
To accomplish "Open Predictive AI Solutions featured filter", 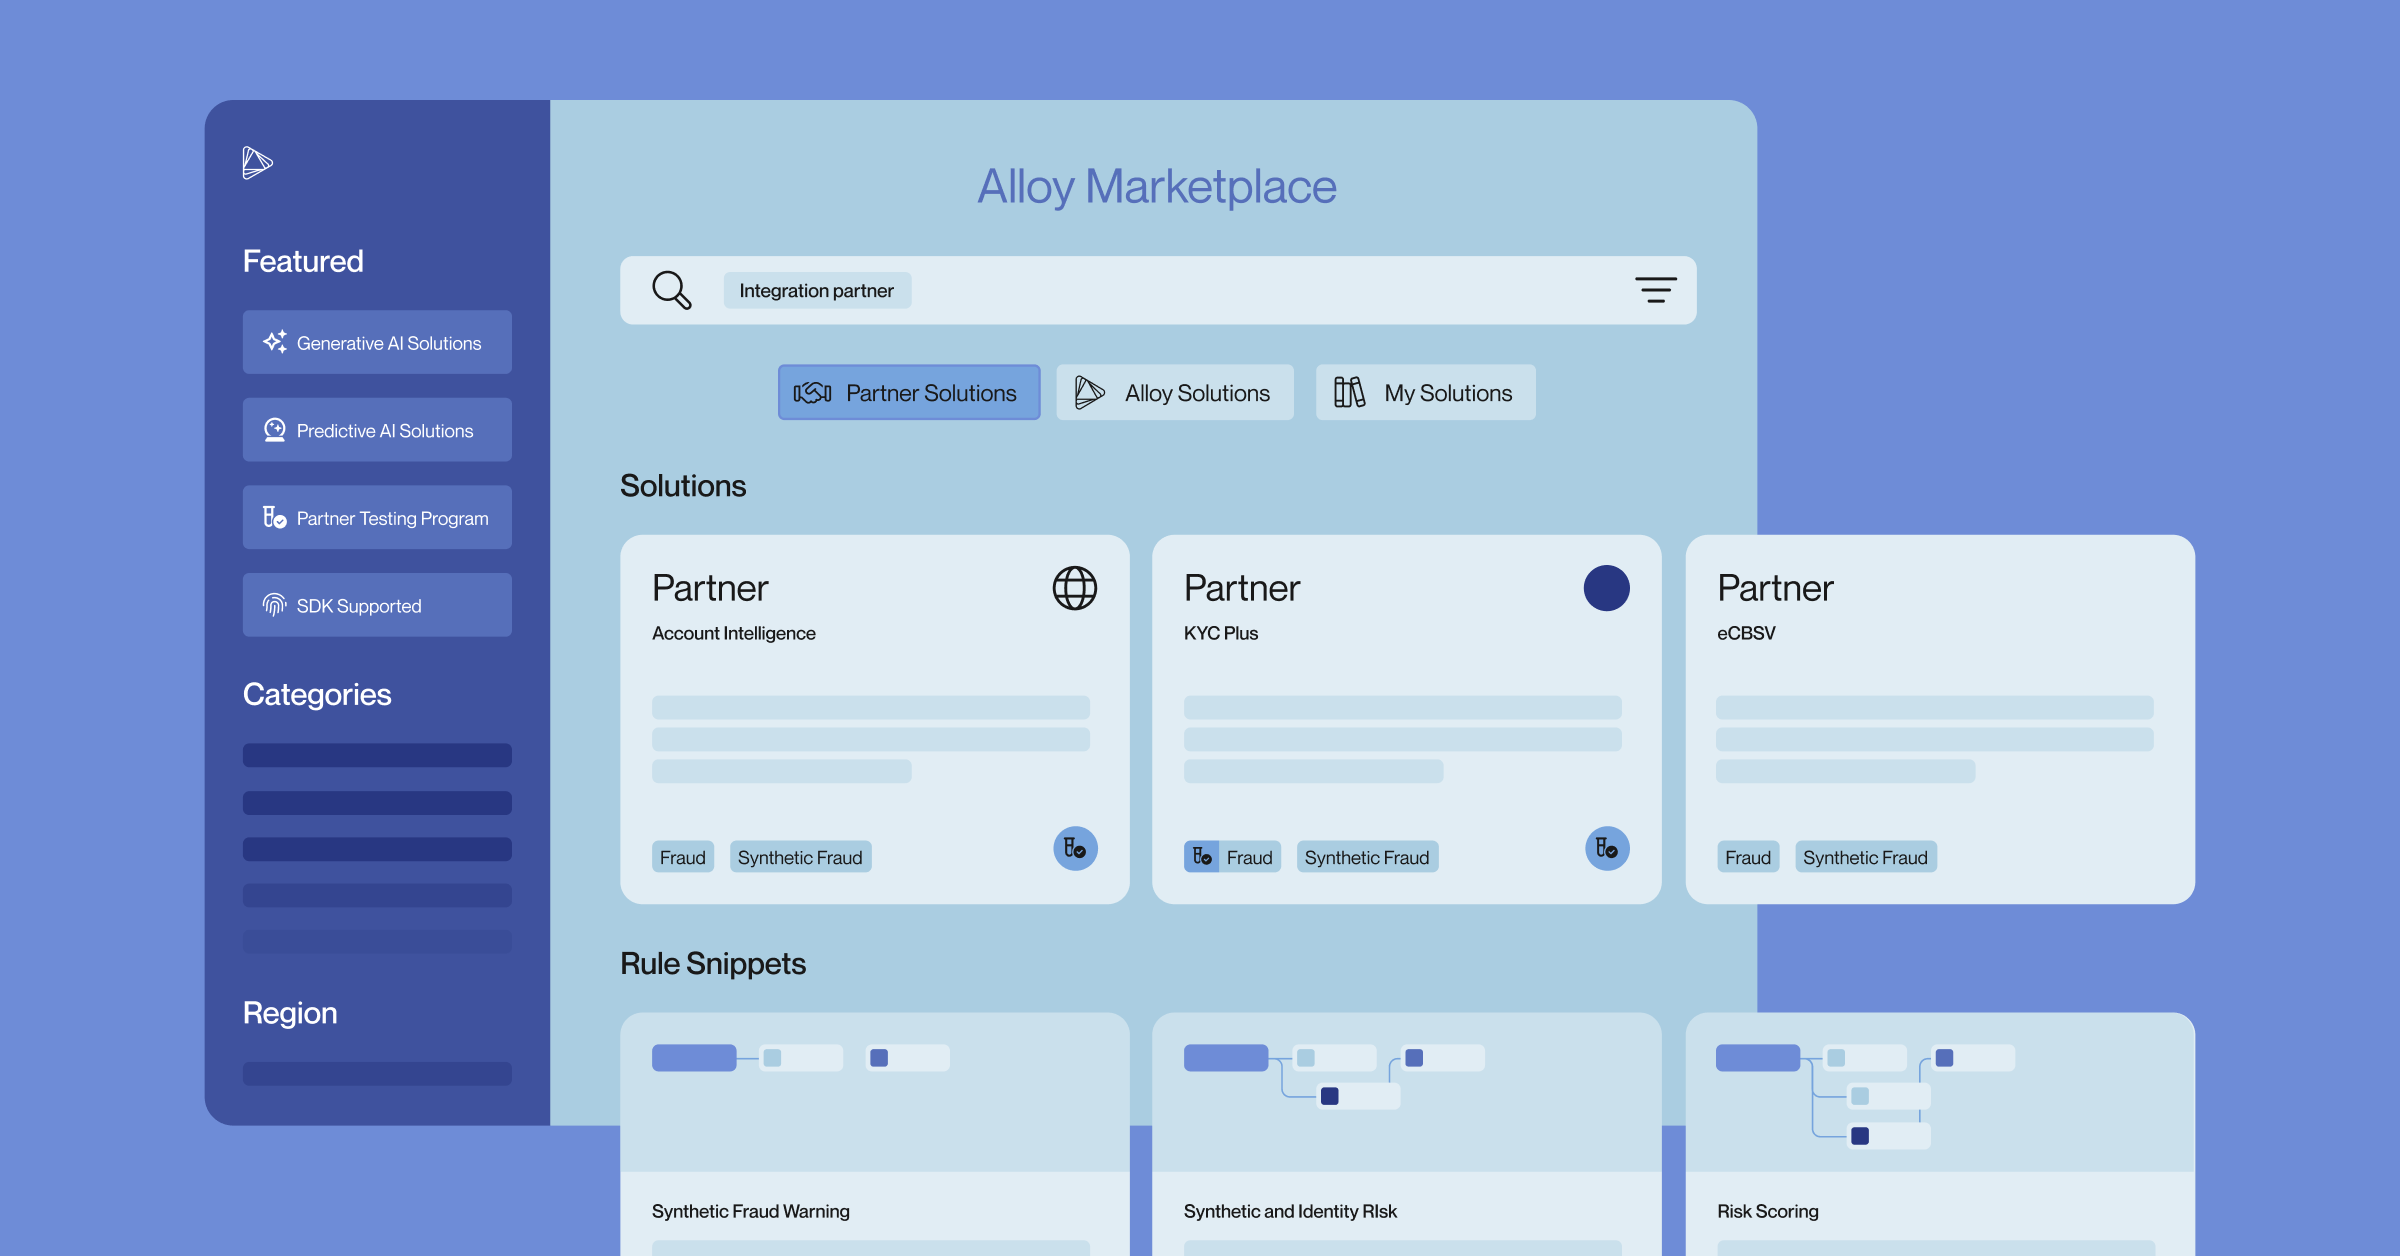I will [377, 430].
